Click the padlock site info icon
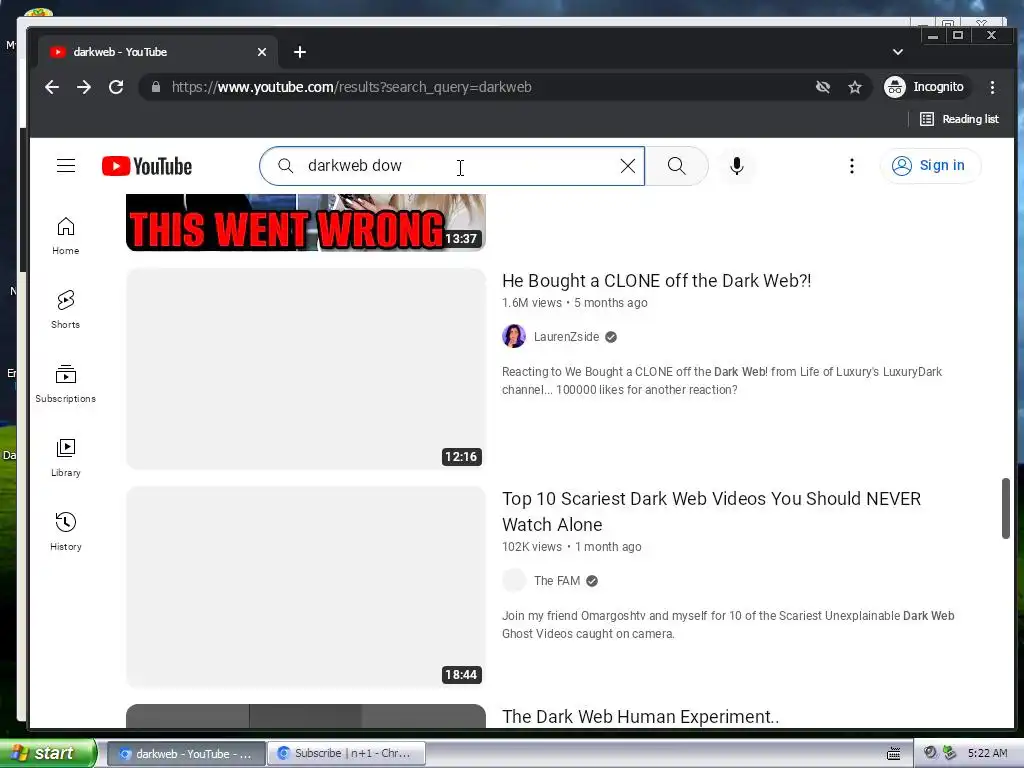1024x768 pixels. point(155,87)
